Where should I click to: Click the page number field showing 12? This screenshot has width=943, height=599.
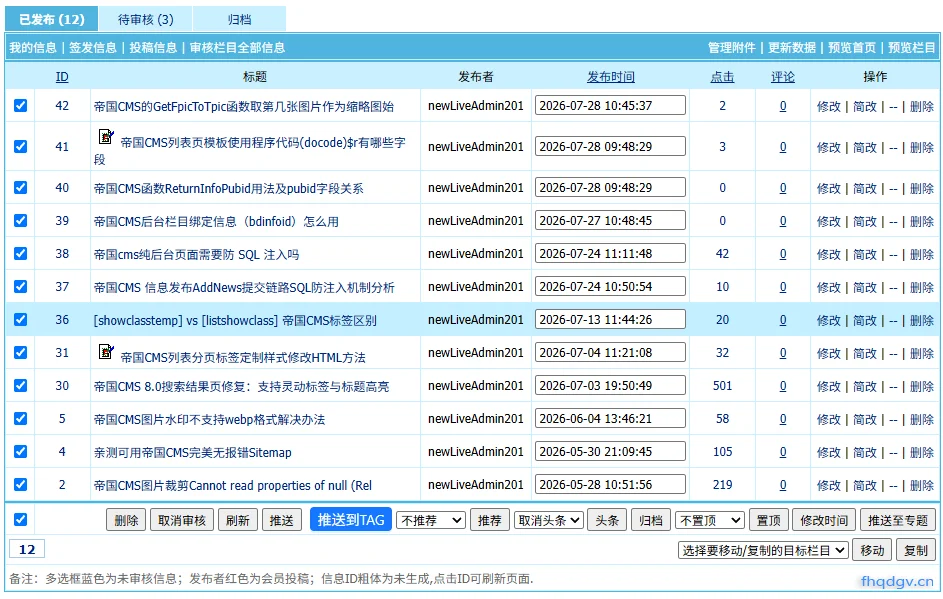[x=27, y=549]
